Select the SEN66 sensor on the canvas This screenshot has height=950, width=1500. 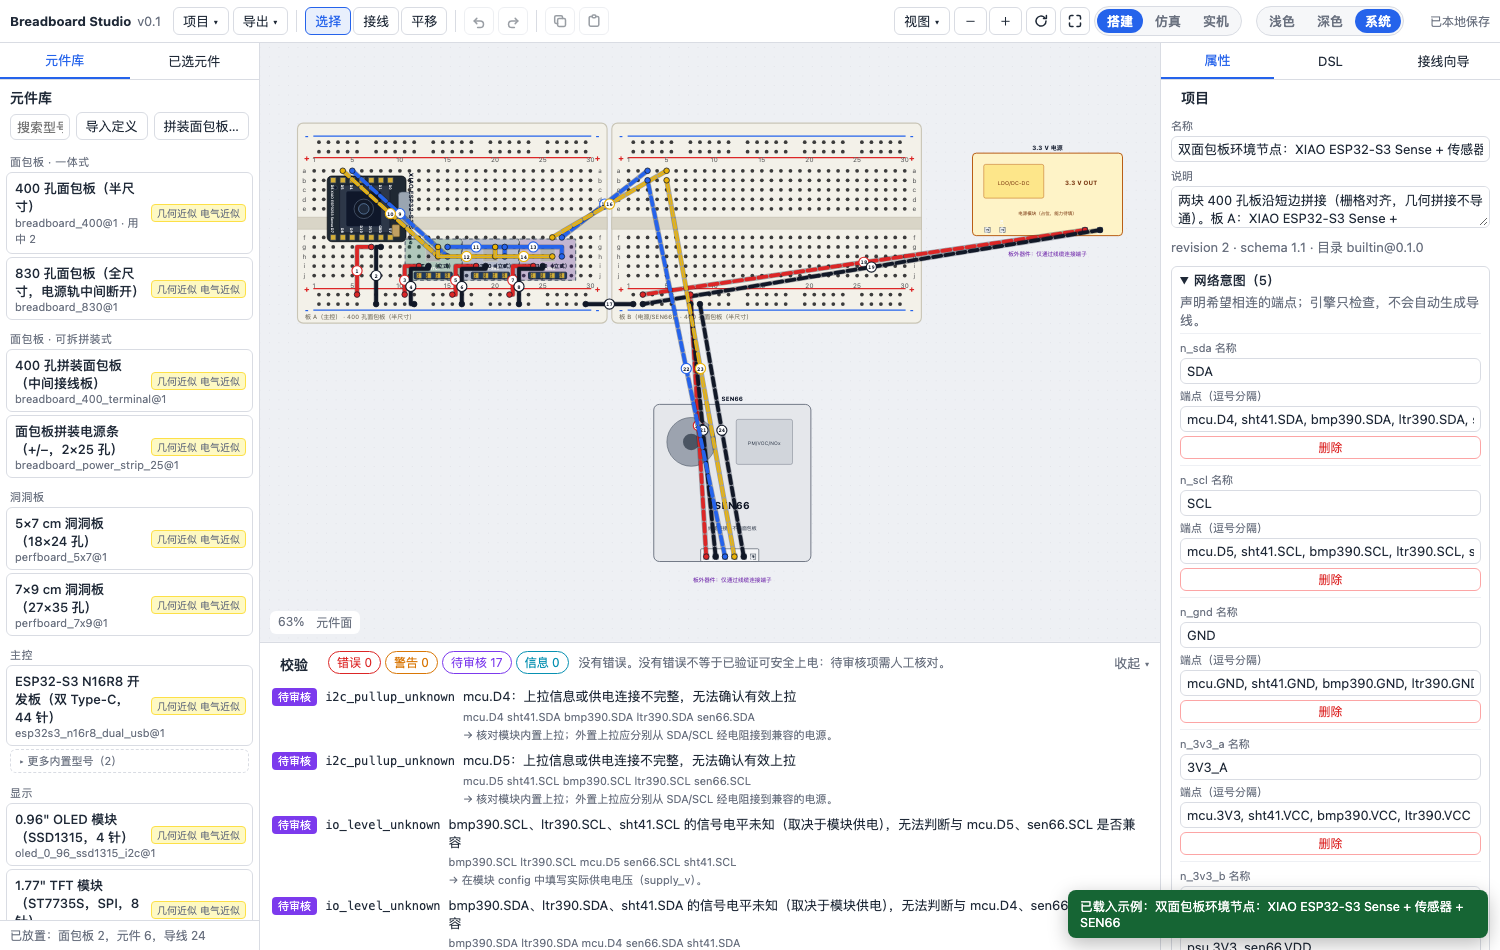coord(732,482)
